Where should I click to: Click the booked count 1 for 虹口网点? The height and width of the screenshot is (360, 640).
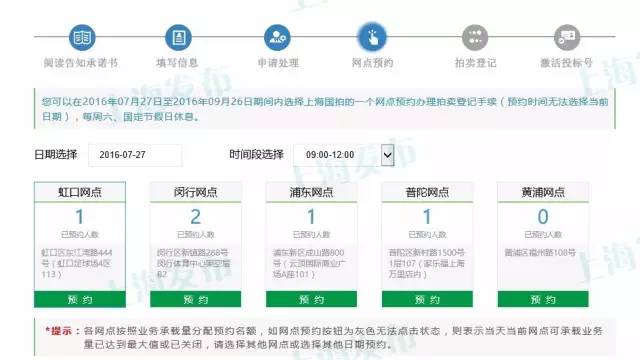point(80,217)
